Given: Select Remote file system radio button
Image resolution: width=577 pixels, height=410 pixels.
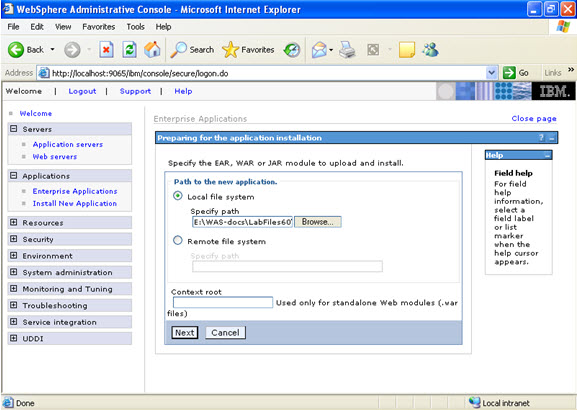Looking at the screenshot, I should point(178,240).
